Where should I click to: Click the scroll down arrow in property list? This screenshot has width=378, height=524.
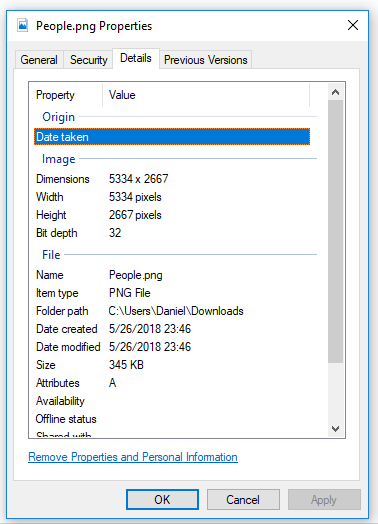pyautogui.click(x=335, y=428)
